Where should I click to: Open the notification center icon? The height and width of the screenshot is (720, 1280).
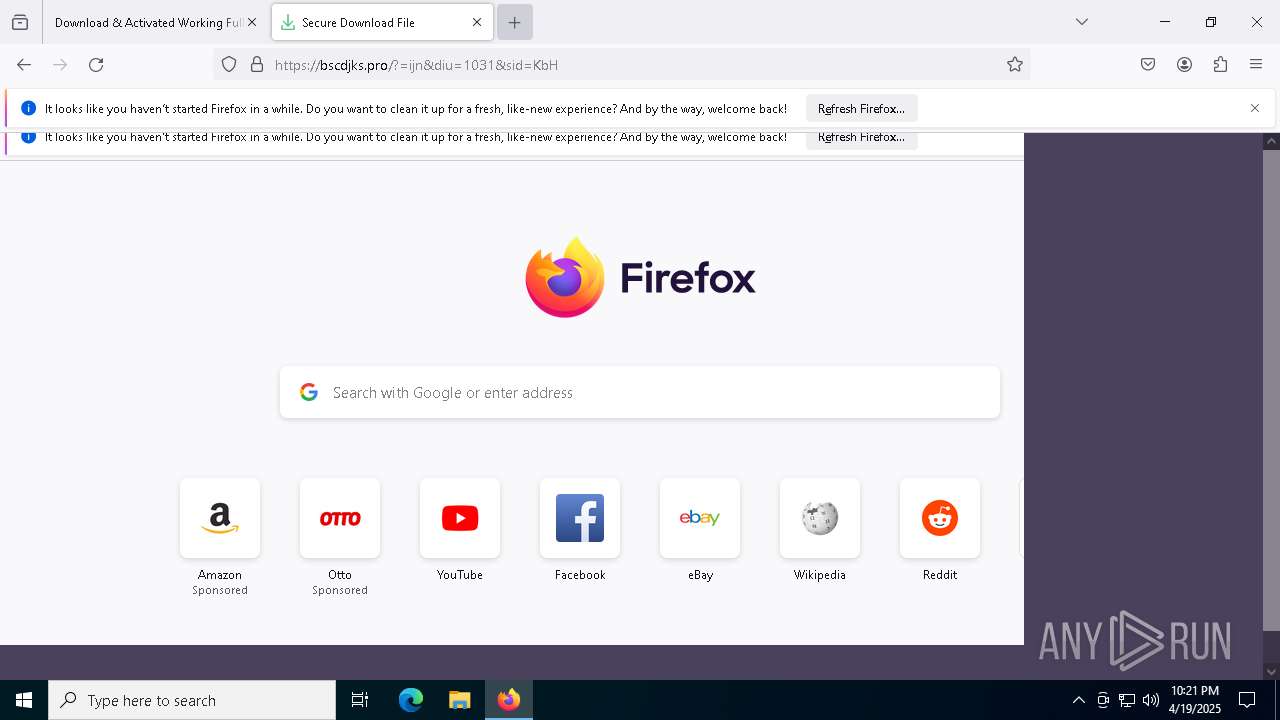click(1247, 700)
